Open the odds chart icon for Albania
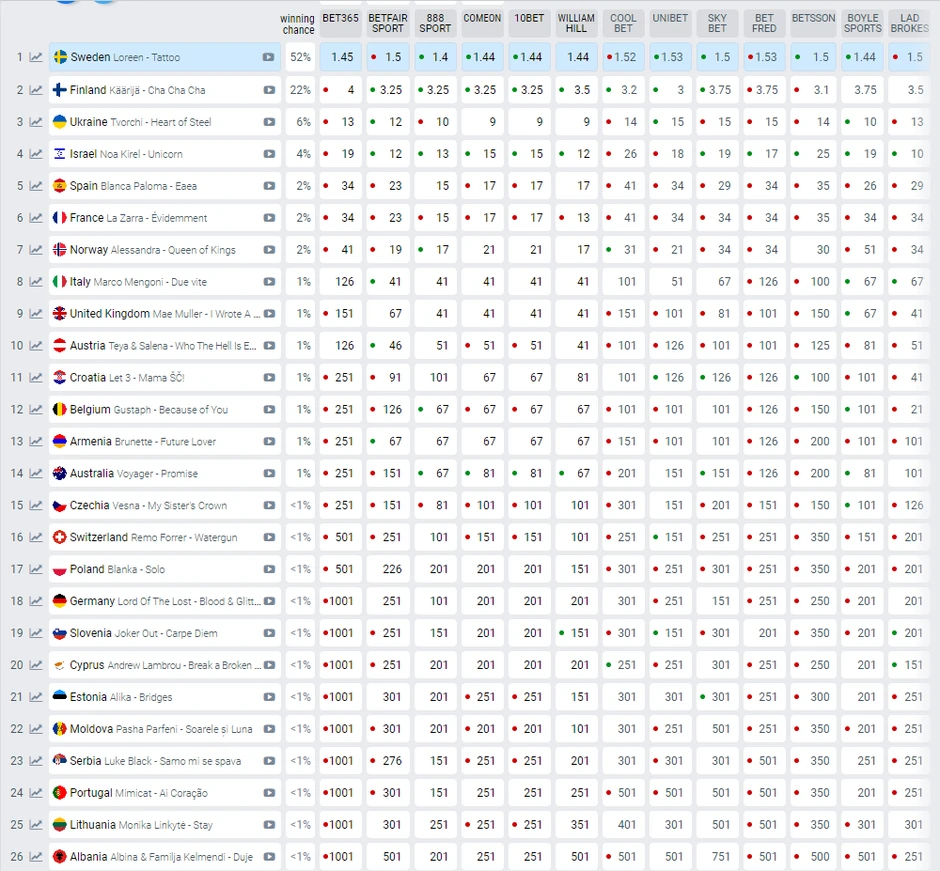Image resolution: width=940 pixels, height=871 pixels. tap(36, 857)
